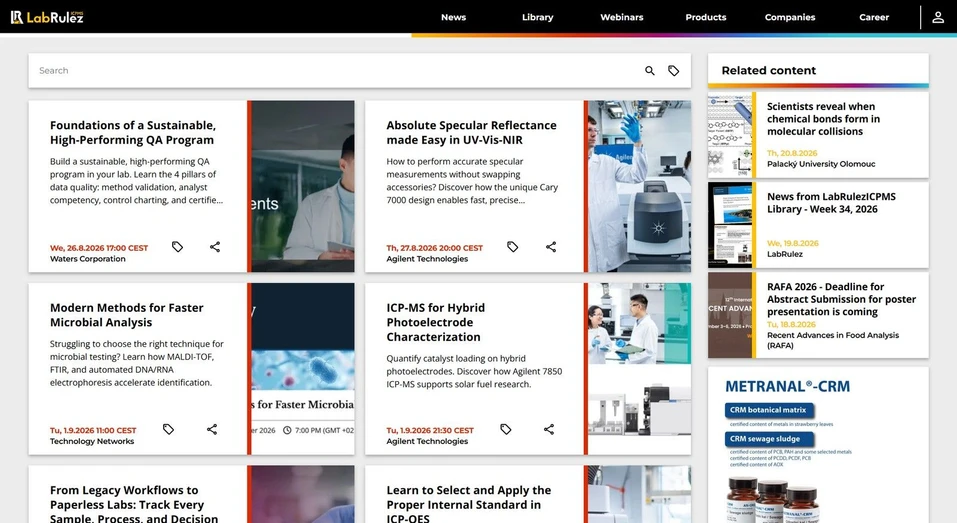Click tag icon on Waters Corporation webinar card
957x523 pixels.
point(177,247)
